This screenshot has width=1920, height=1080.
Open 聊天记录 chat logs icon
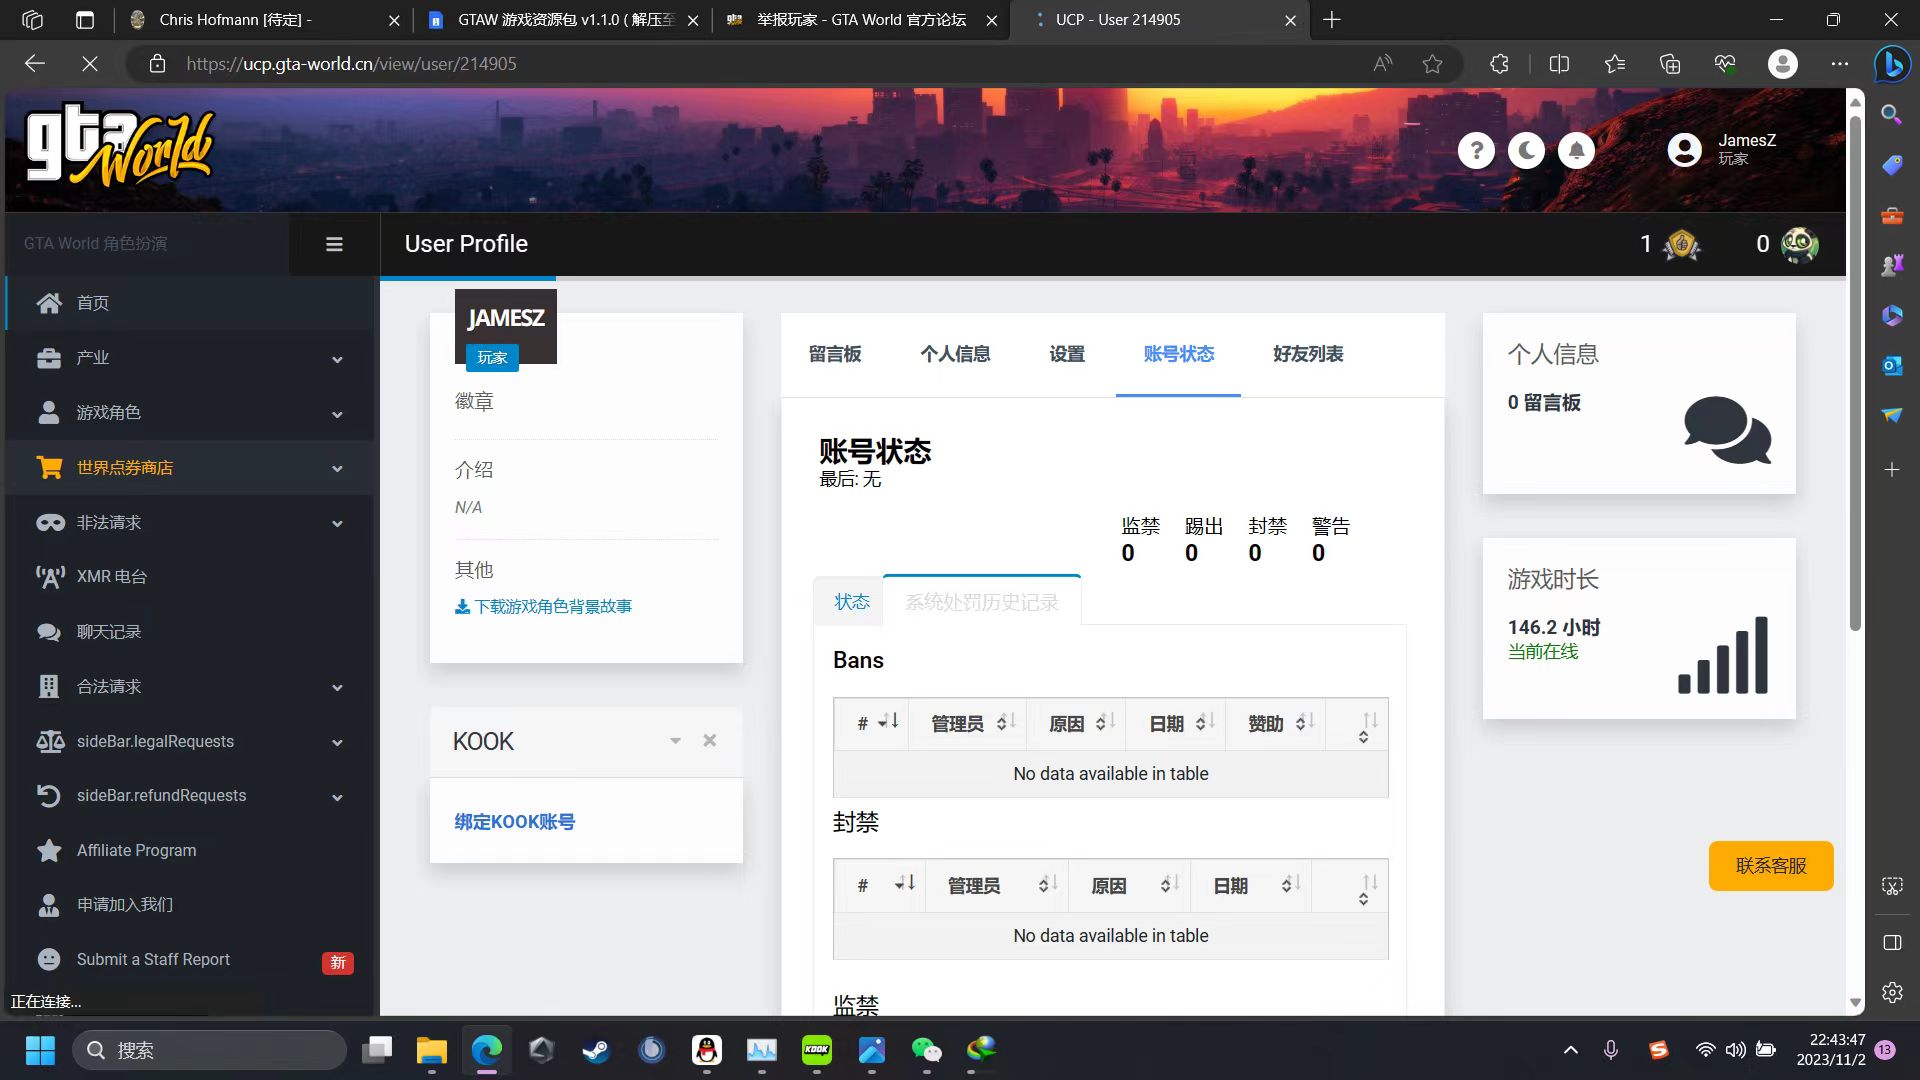[x=49, y=632]
